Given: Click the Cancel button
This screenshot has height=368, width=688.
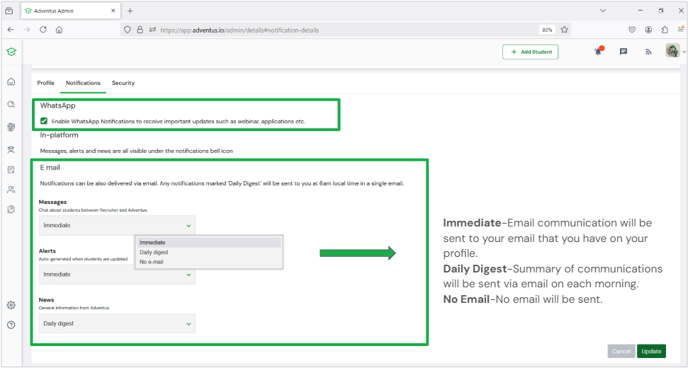Looking at the screenshot, I should [621, 351].
